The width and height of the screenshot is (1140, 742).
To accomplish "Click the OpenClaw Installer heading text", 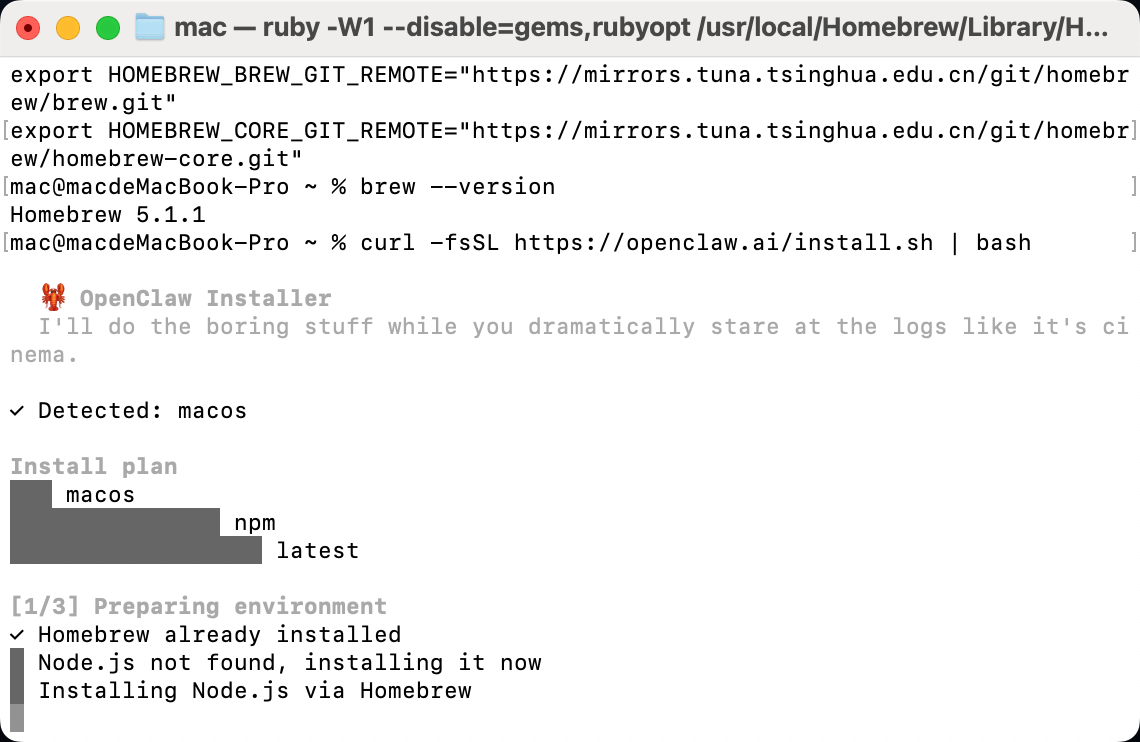I will (x=205, y=298).
